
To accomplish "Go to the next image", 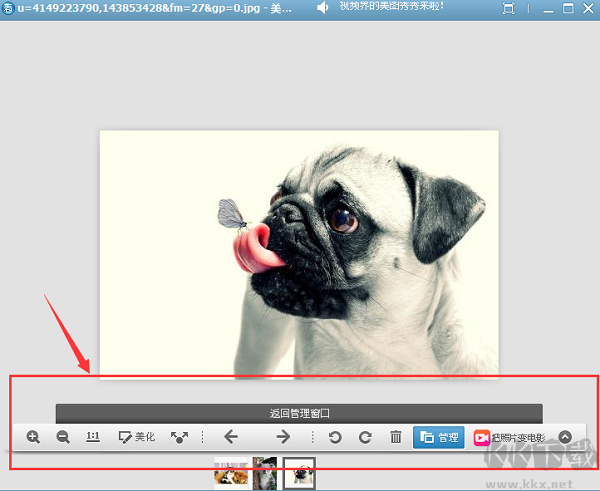I will point(283,437).
